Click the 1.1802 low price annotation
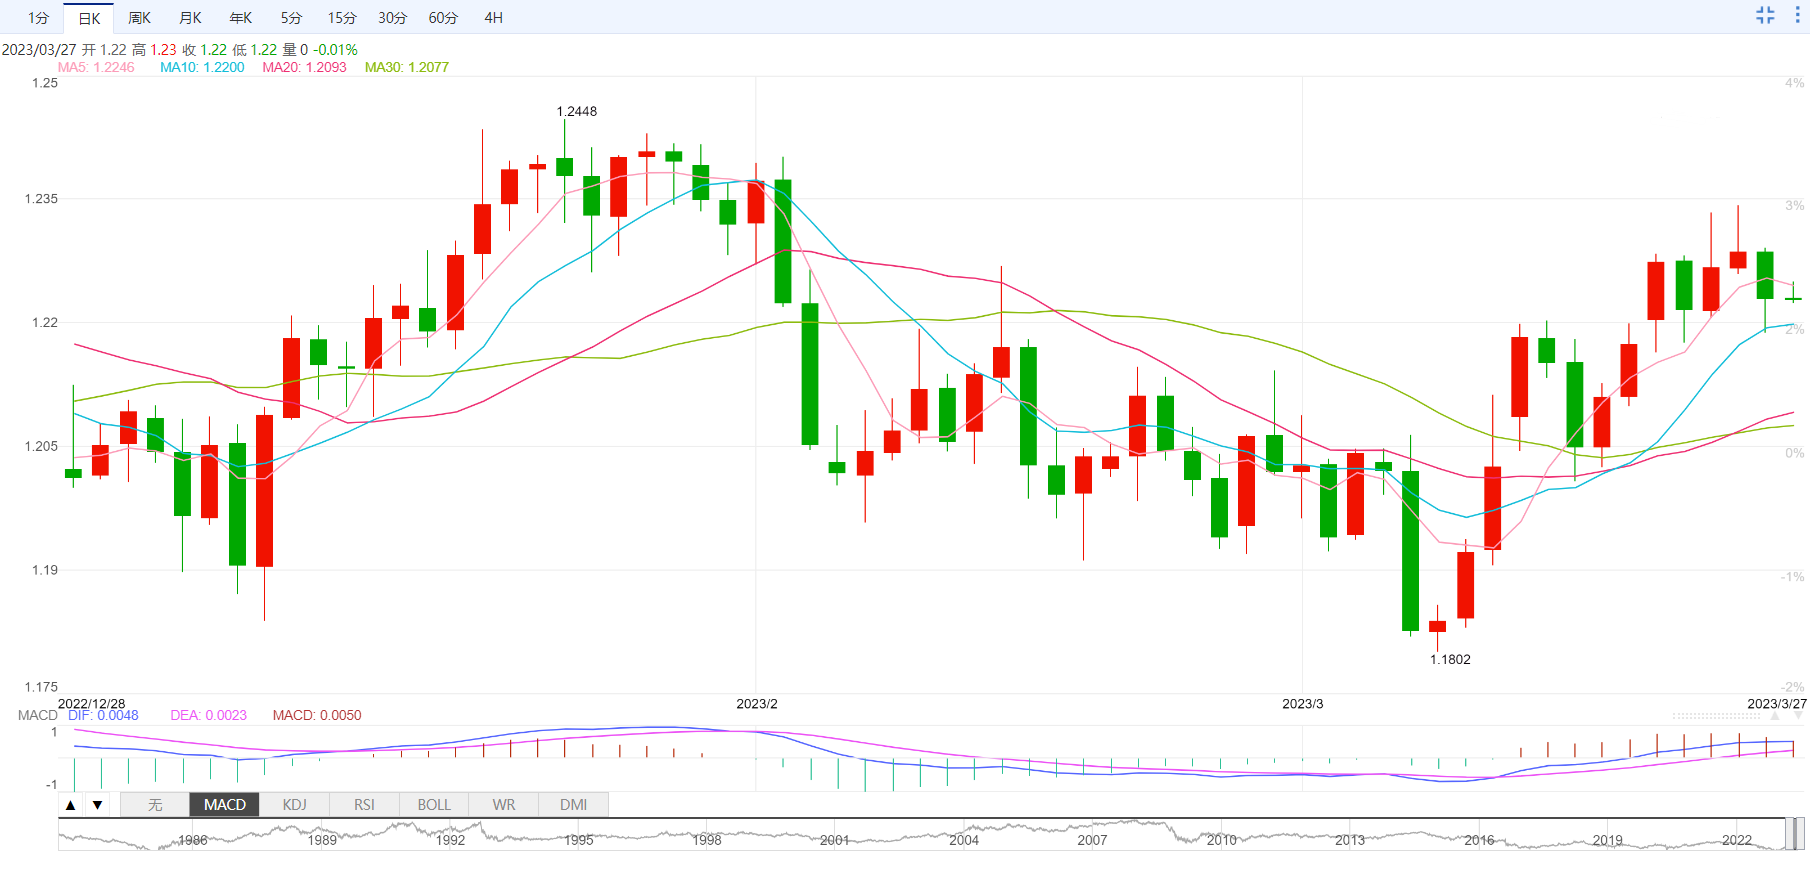 (x=1450, y=659)
